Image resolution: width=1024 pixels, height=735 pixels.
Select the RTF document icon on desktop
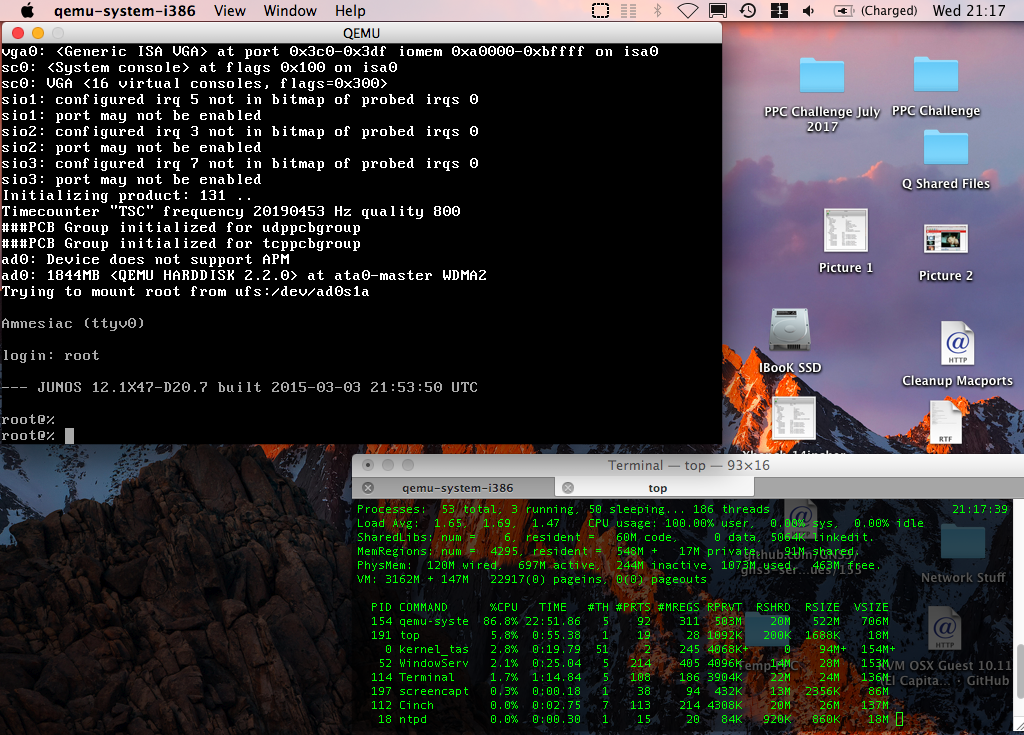coord(946,422)
